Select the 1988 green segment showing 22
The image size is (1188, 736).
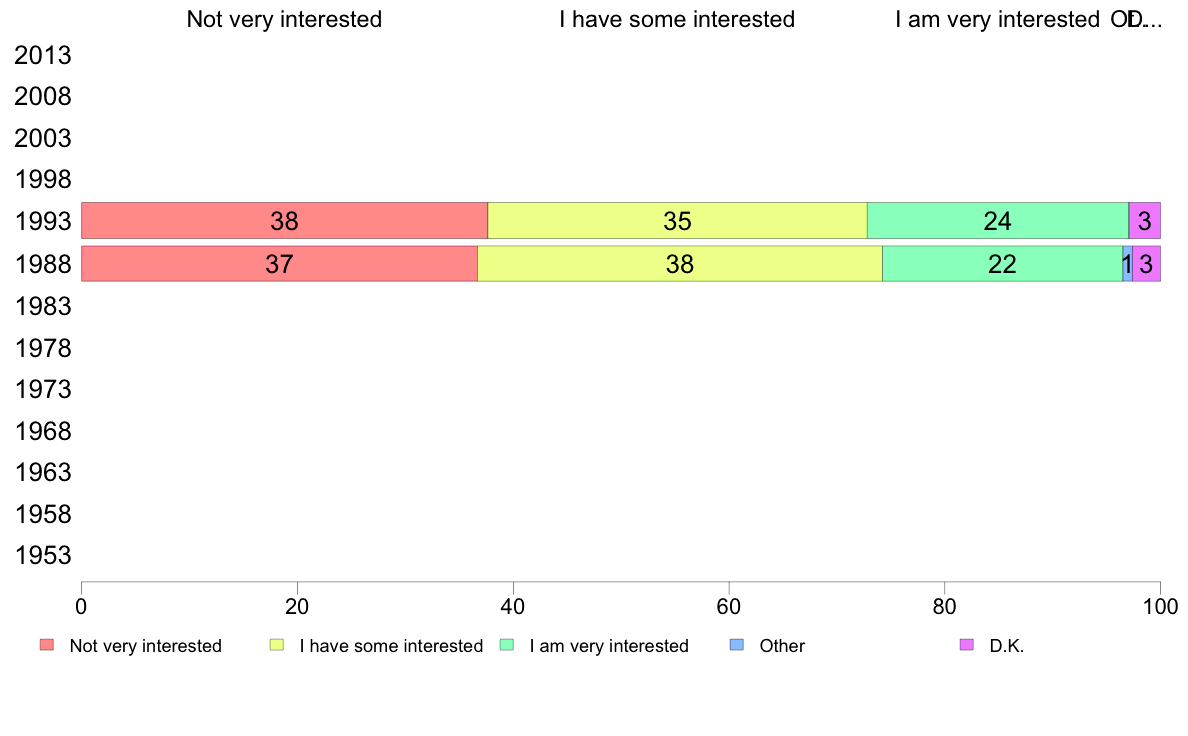click(x=1002, y=264)
